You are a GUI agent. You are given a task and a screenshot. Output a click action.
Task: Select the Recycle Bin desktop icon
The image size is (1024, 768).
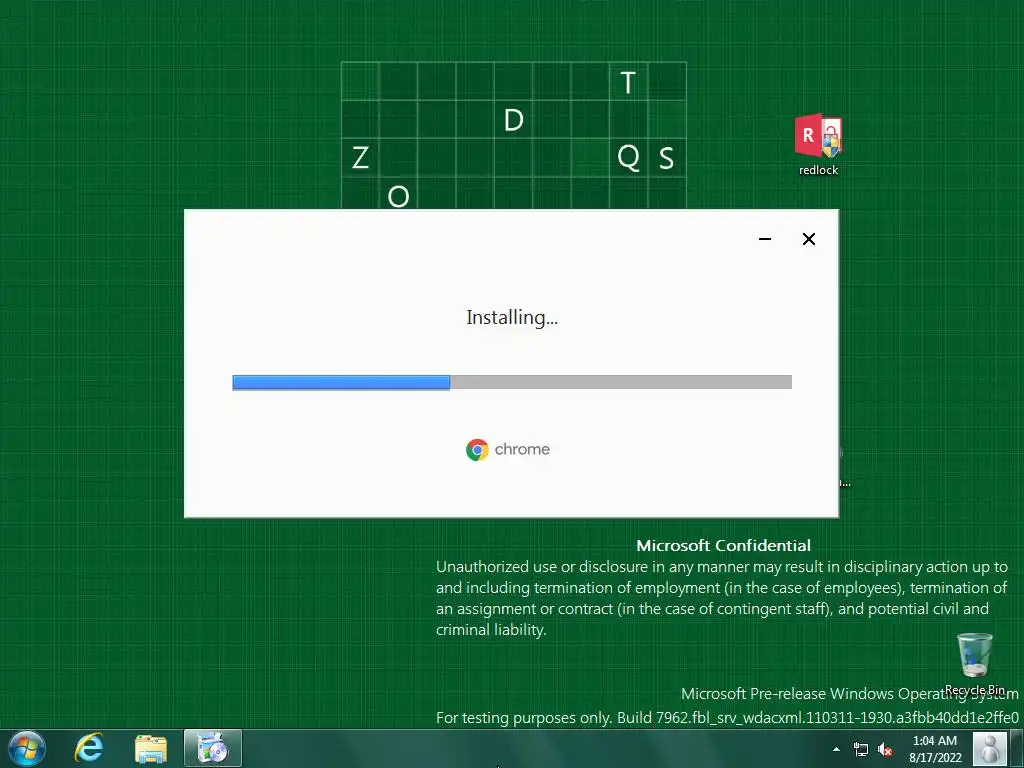pos(974,664)
